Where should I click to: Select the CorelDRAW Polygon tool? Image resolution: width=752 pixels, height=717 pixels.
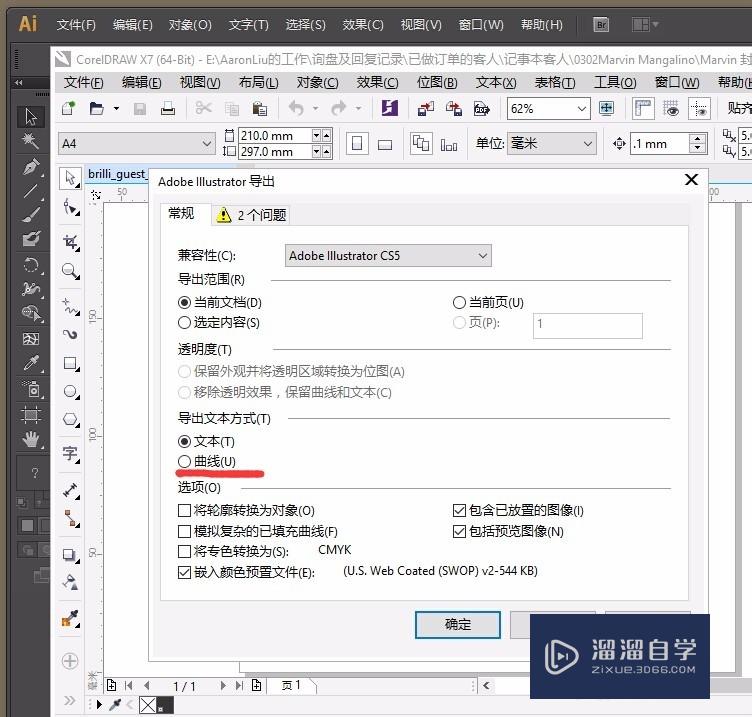(x=70, y=419)
